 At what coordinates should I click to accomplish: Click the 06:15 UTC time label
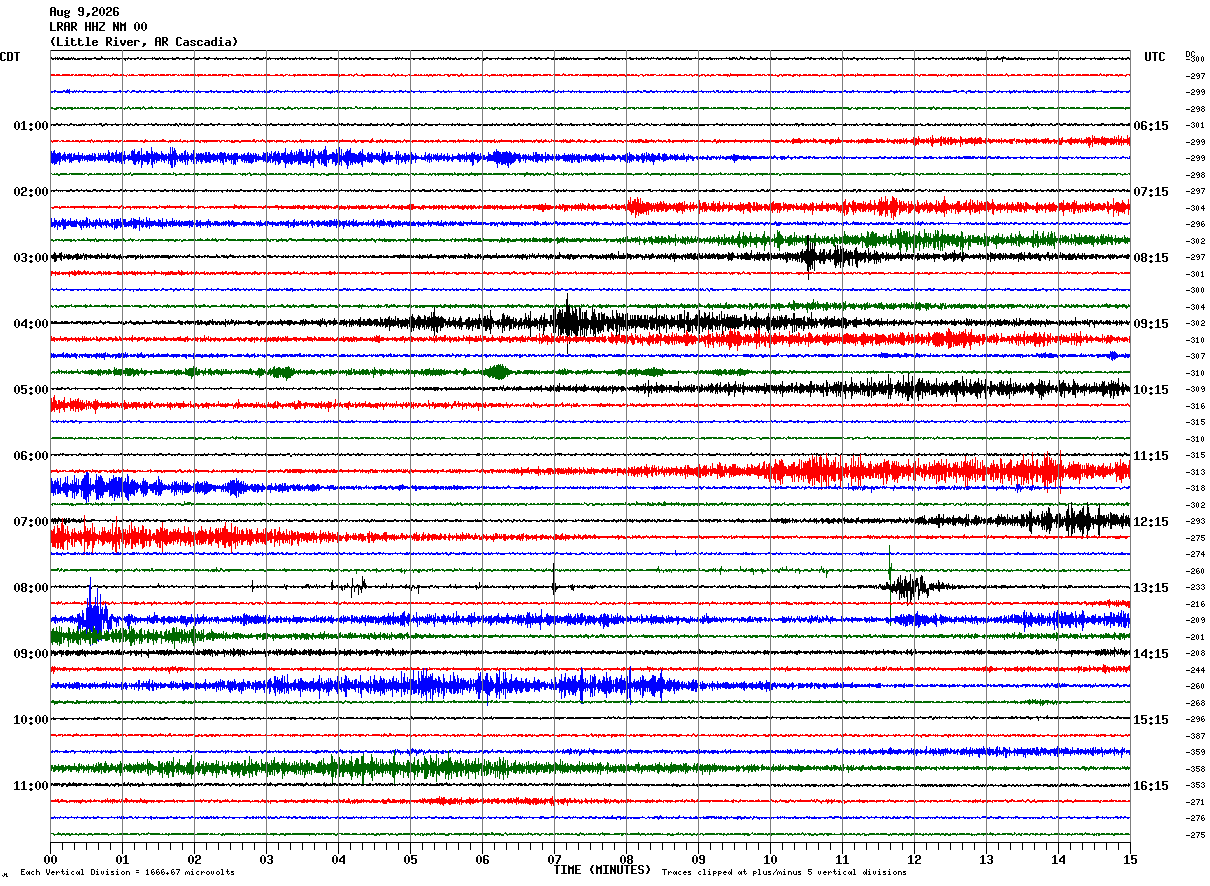[1151, 126]
